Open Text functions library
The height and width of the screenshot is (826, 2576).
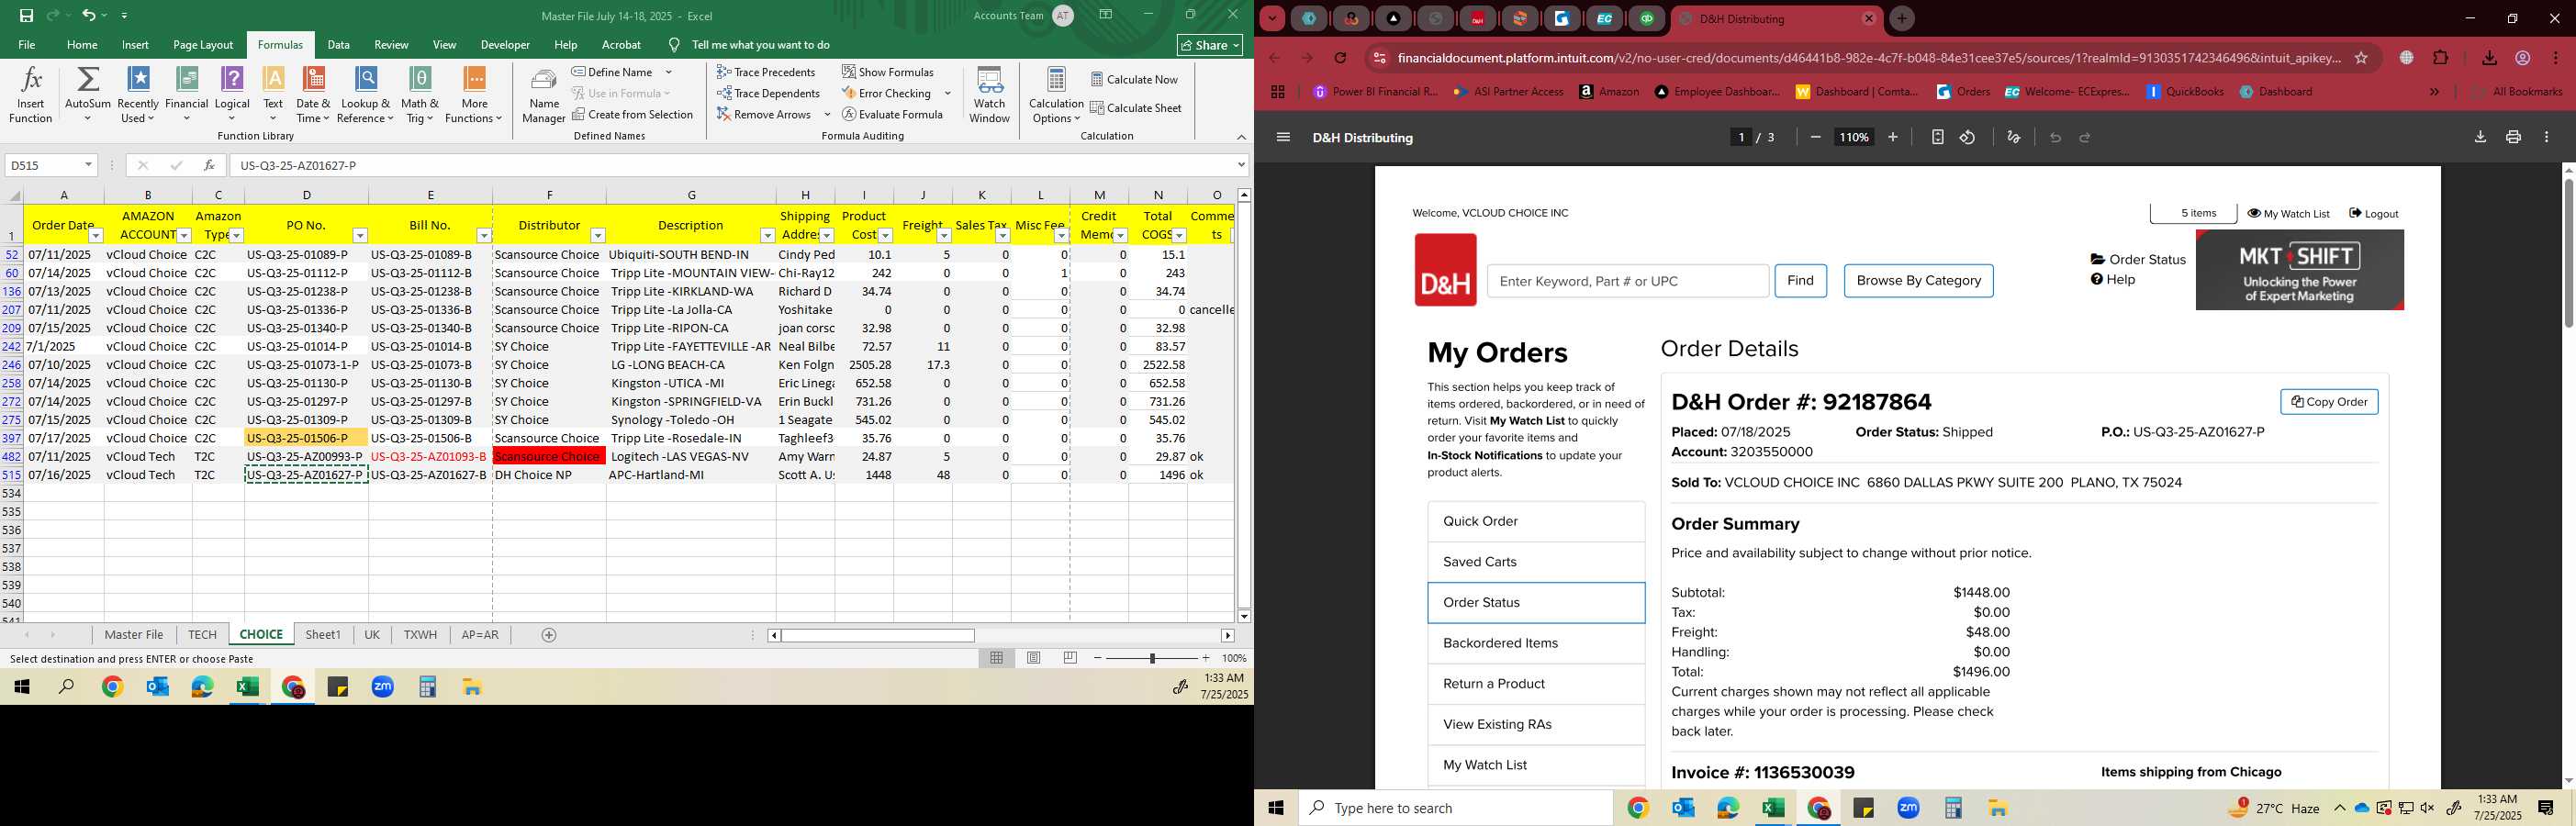click(x=273, y=95)
